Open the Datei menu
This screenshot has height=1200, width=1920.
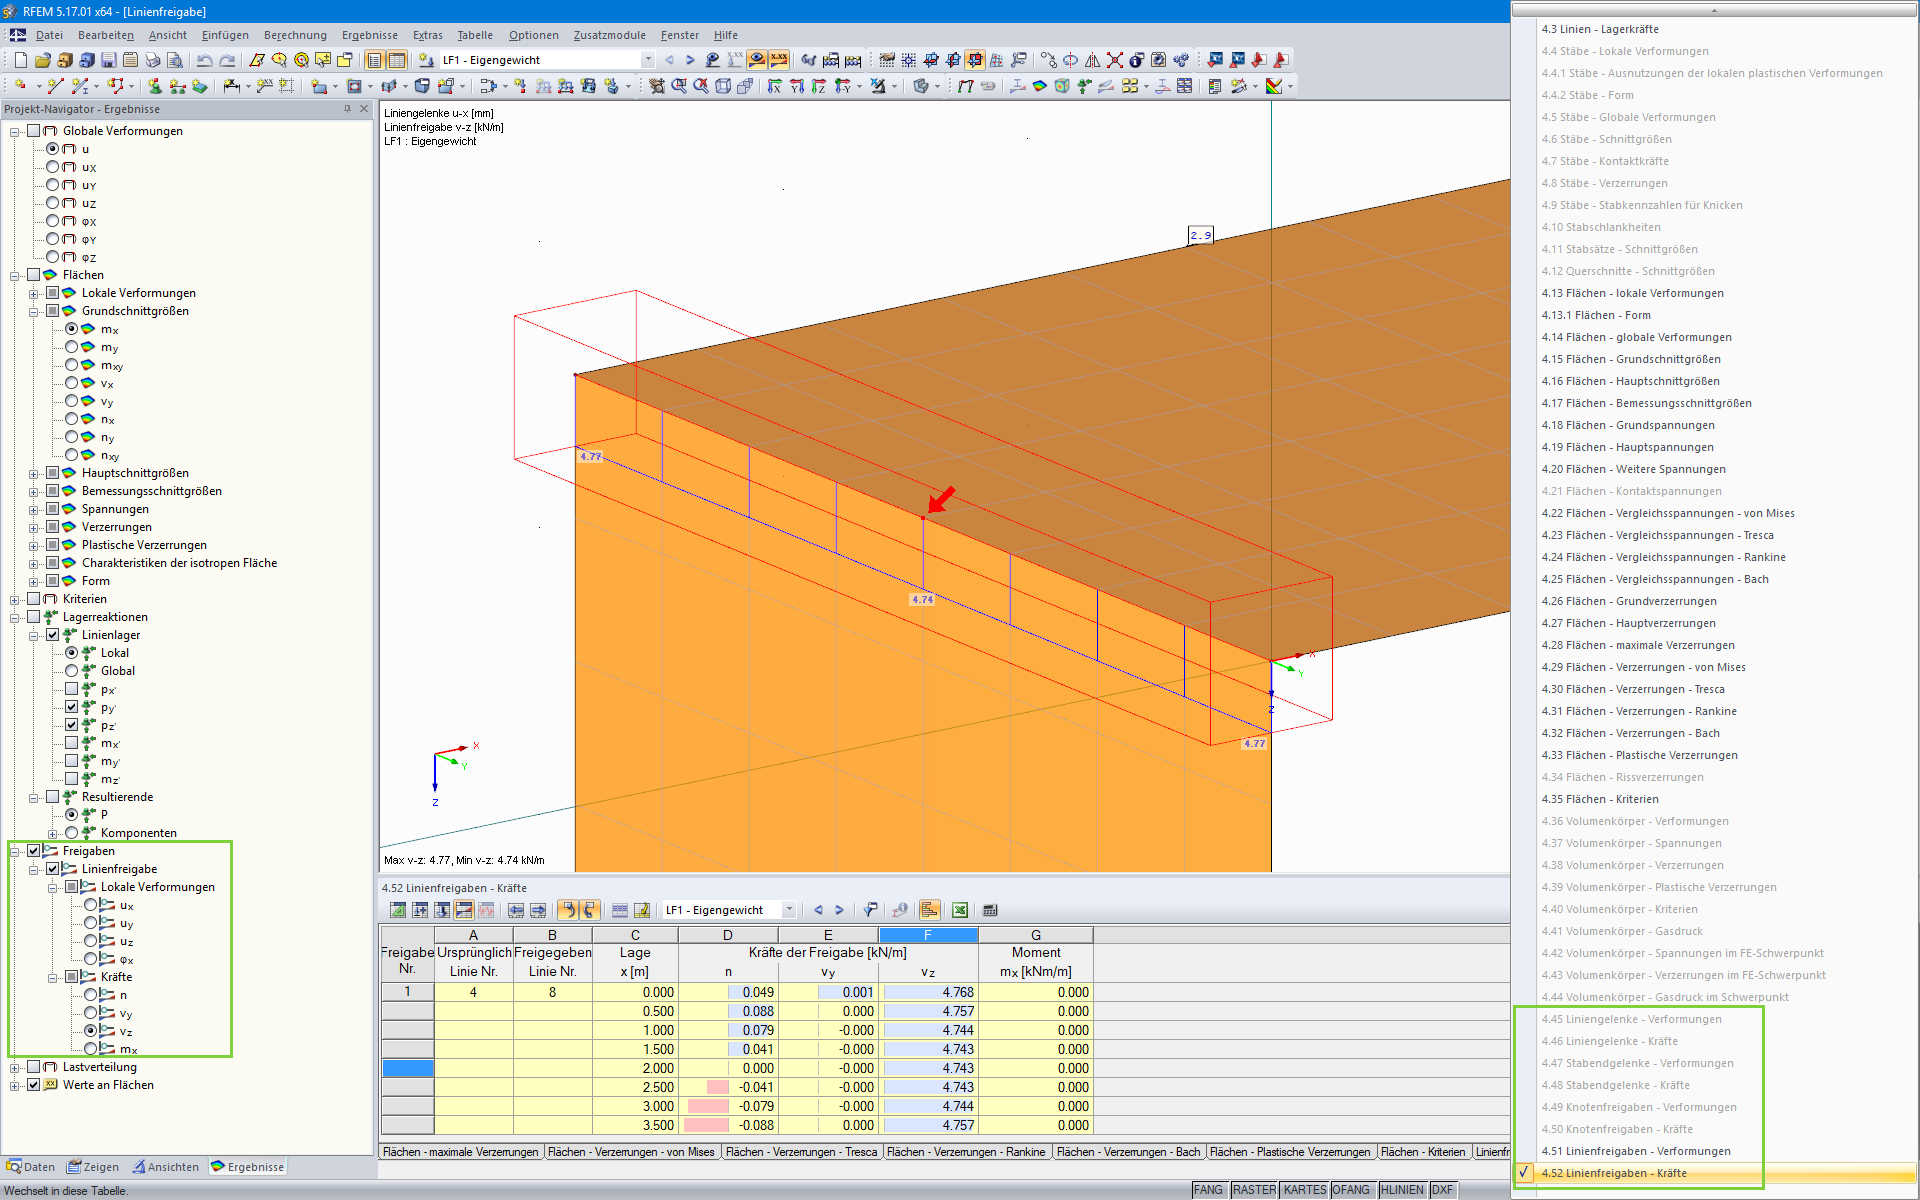click(x=49, y=35)
